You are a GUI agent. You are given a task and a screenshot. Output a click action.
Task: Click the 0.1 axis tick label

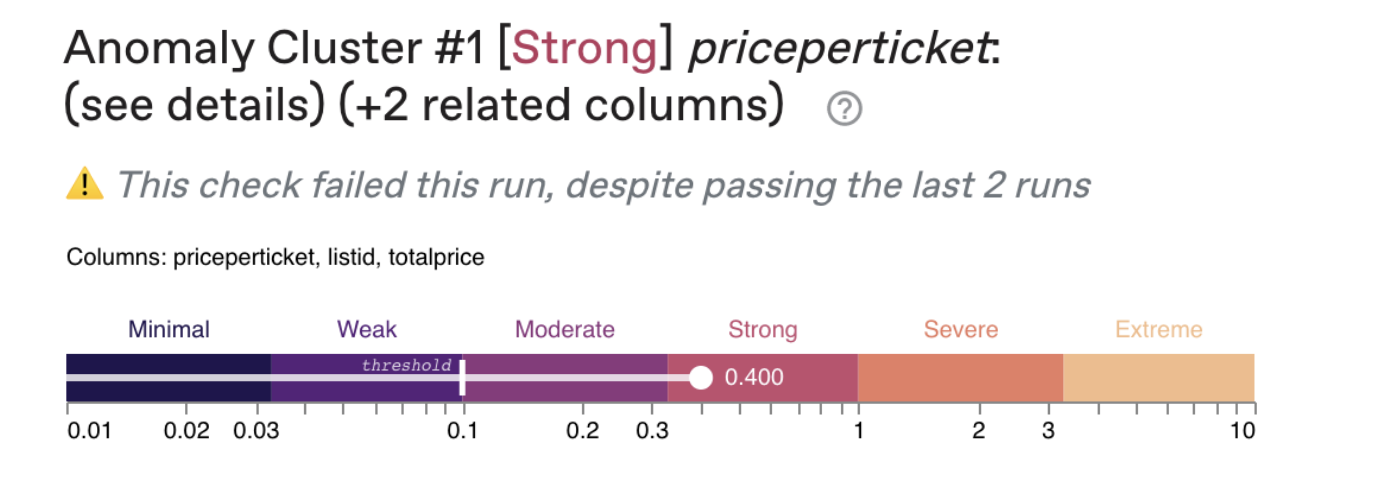462,431
